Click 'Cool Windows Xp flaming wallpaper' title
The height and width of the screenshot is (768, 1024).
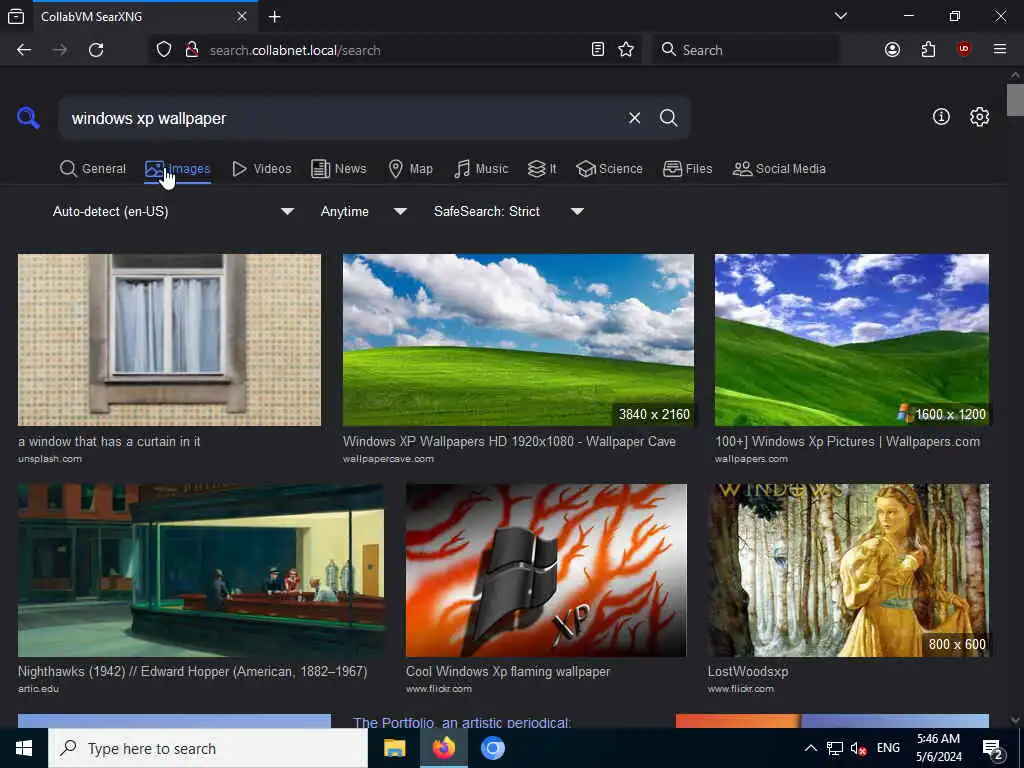pyautogui.click(x=507, y=671)
